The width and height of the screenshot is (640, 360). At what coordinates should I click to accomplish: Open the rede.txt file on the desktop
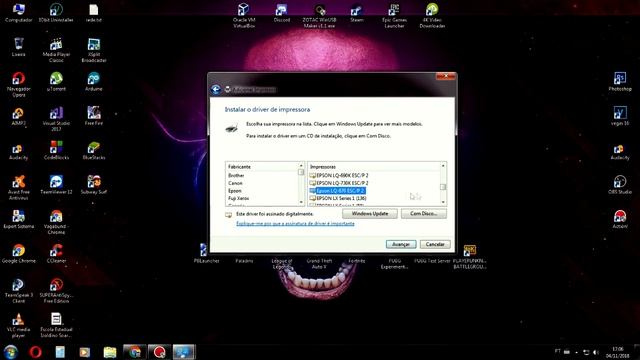point(94,13)
